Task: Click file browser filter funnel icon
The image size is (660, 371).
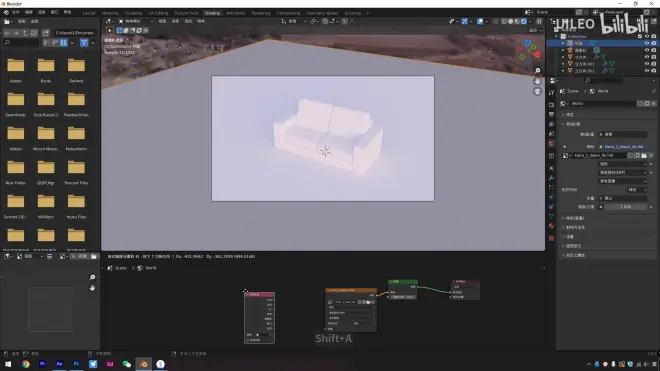Action: point(84,43)
